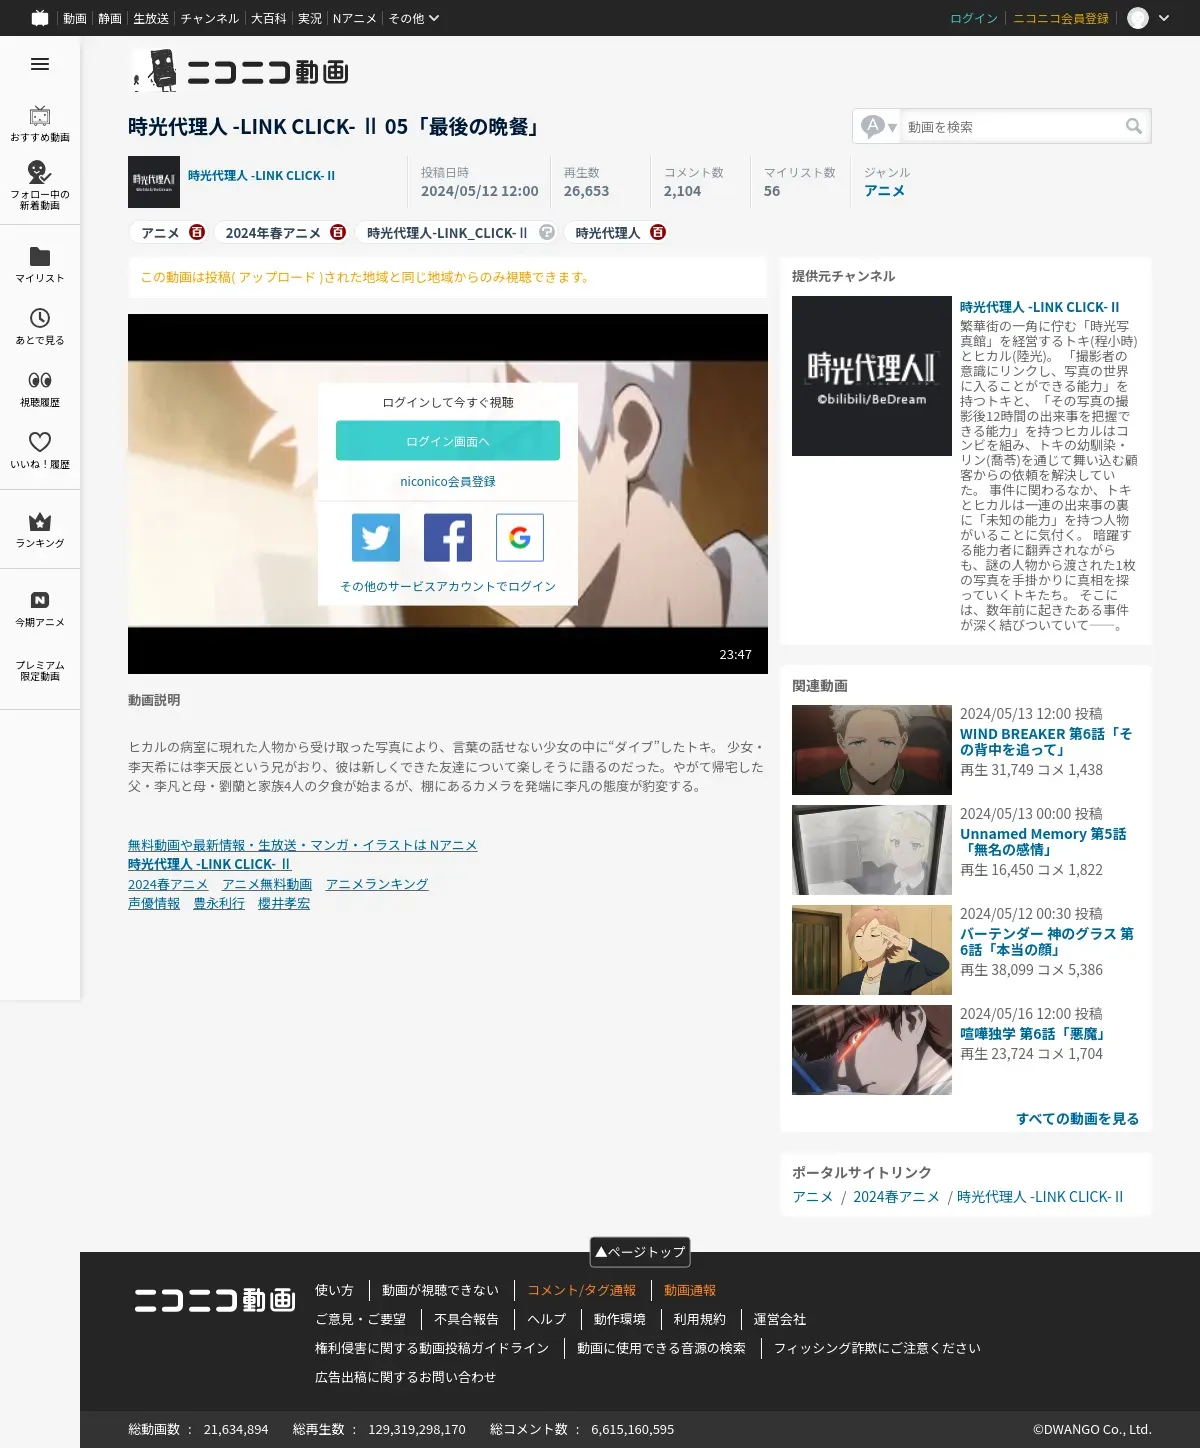Click the niconico TV logo in top bar

(40, 18)
